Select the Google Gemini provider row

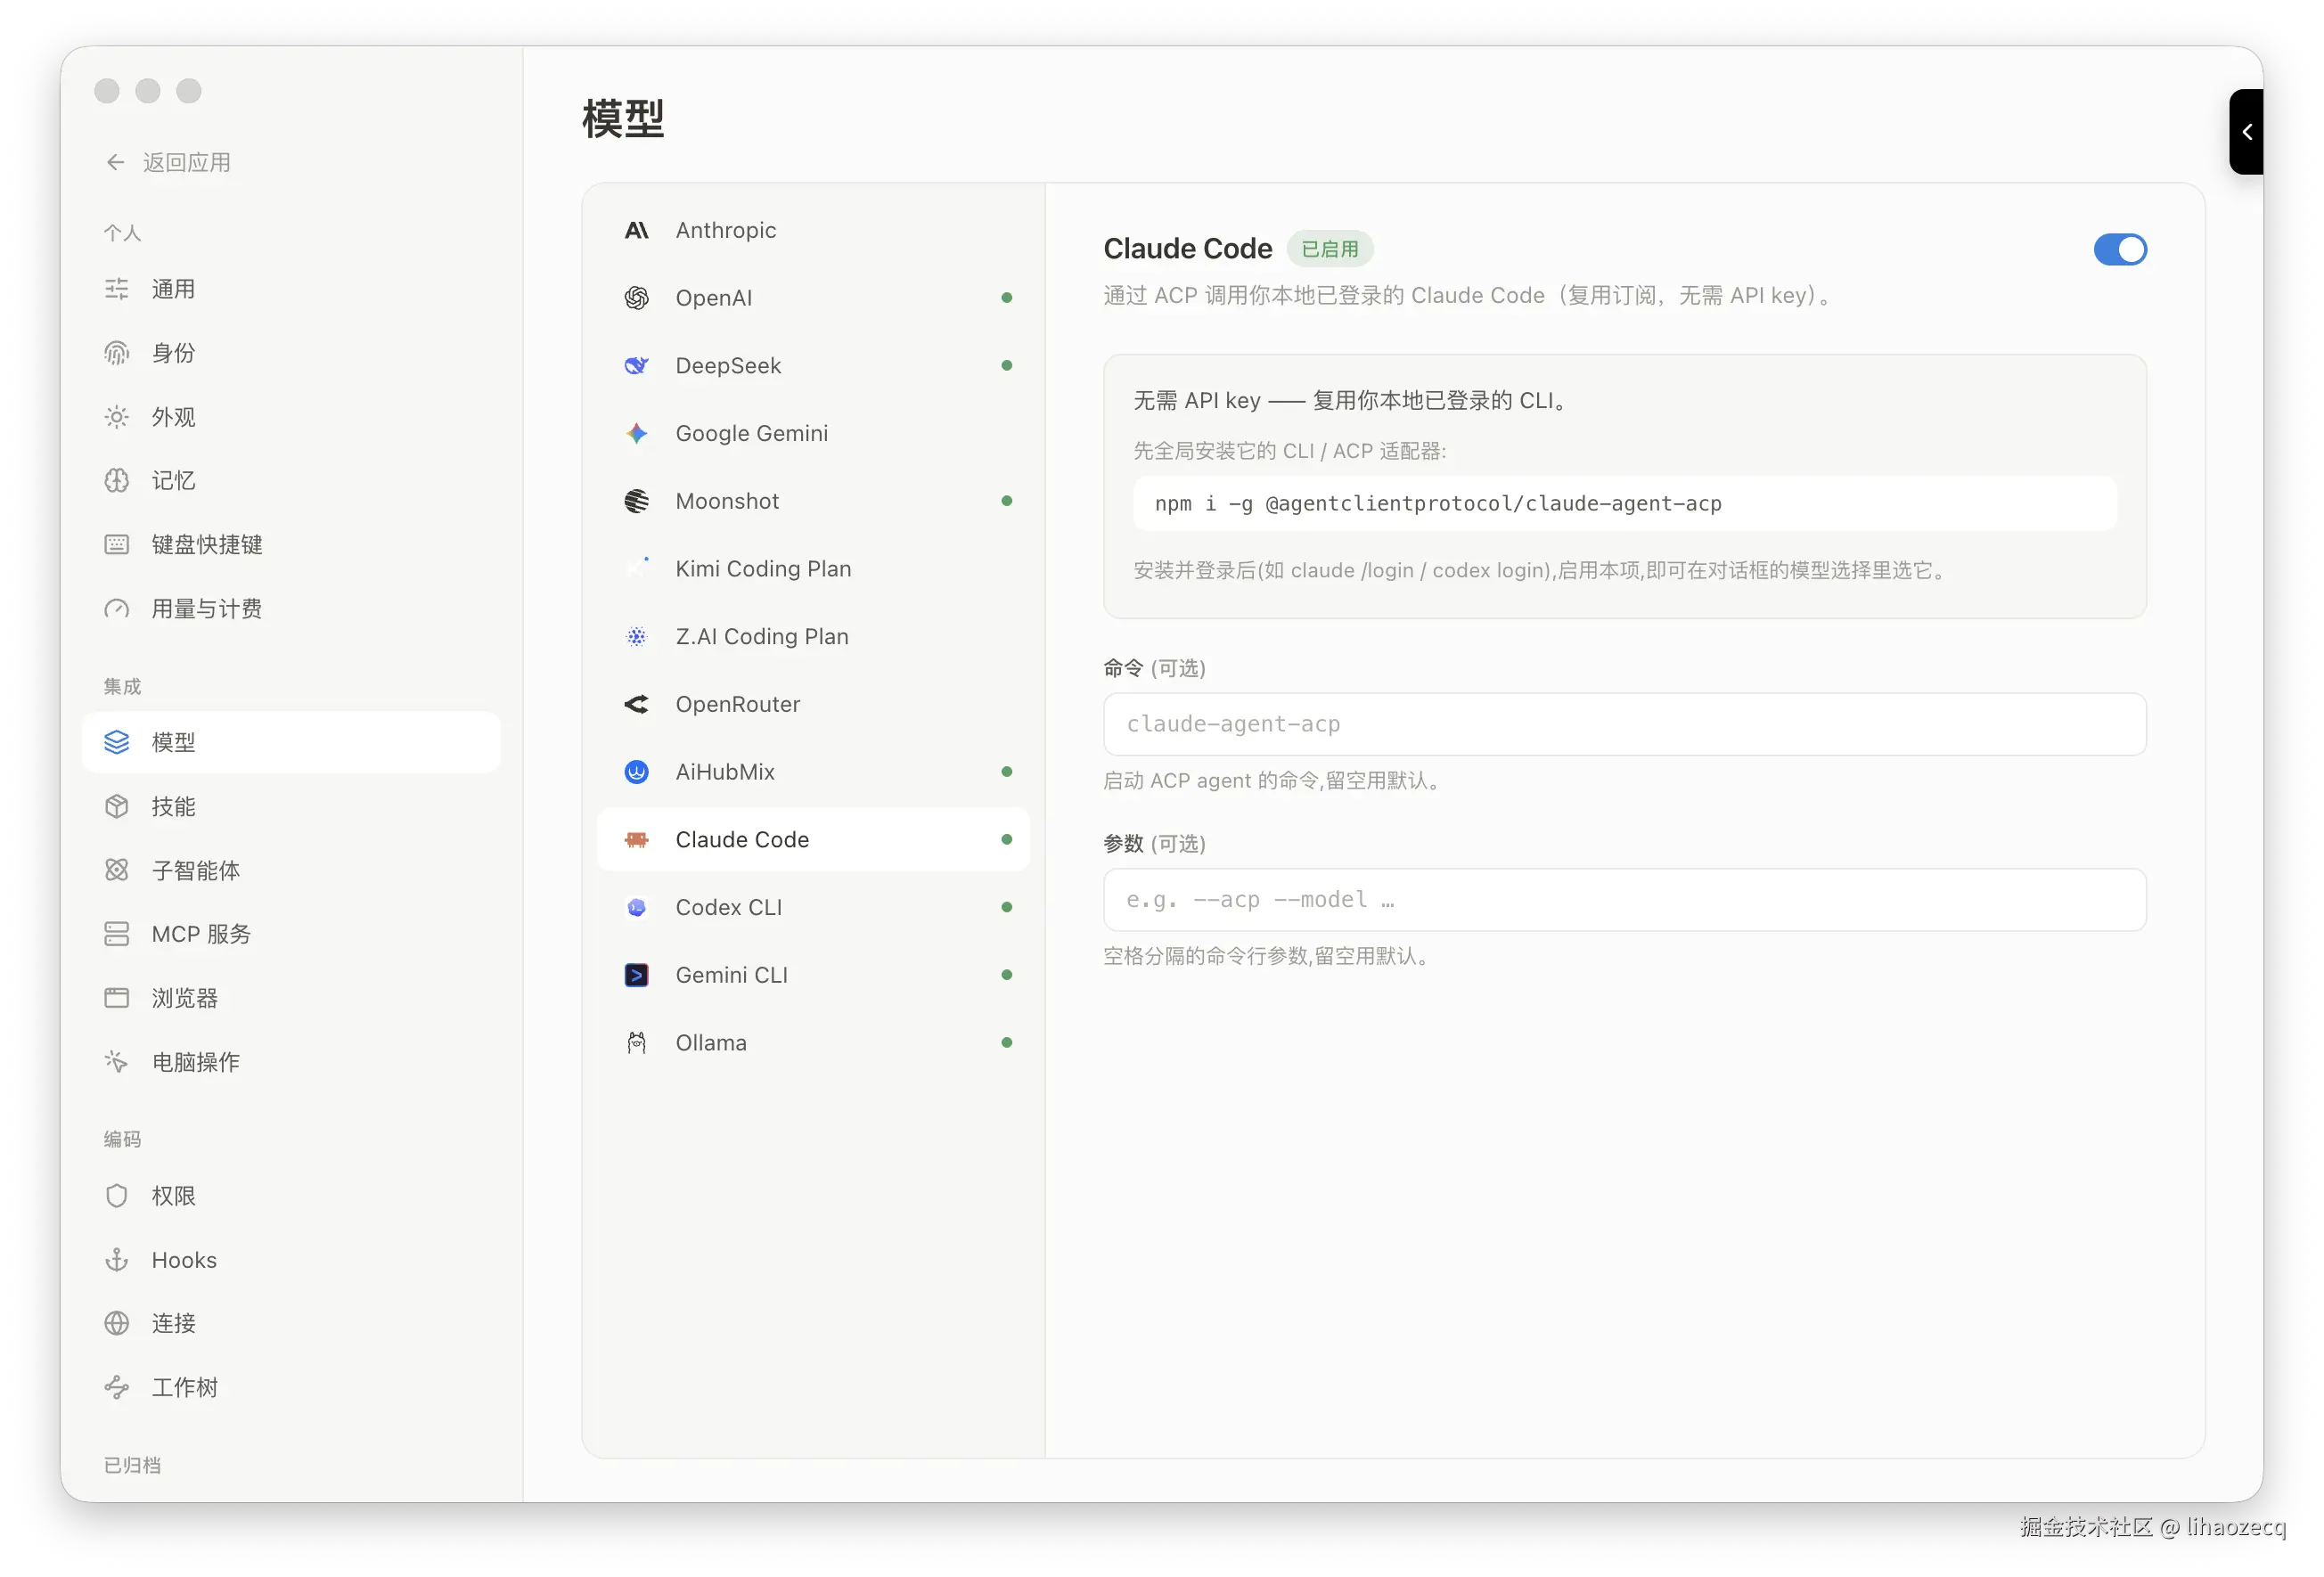click(x=813, y=433)
